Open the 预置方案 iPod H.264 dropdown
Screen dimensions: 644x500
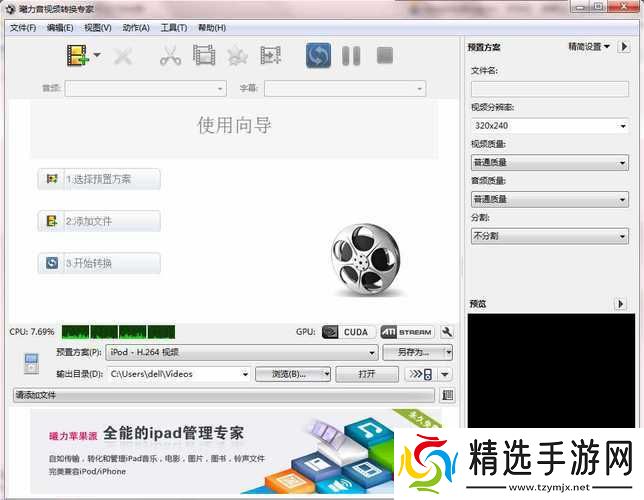tap(241, 352)
